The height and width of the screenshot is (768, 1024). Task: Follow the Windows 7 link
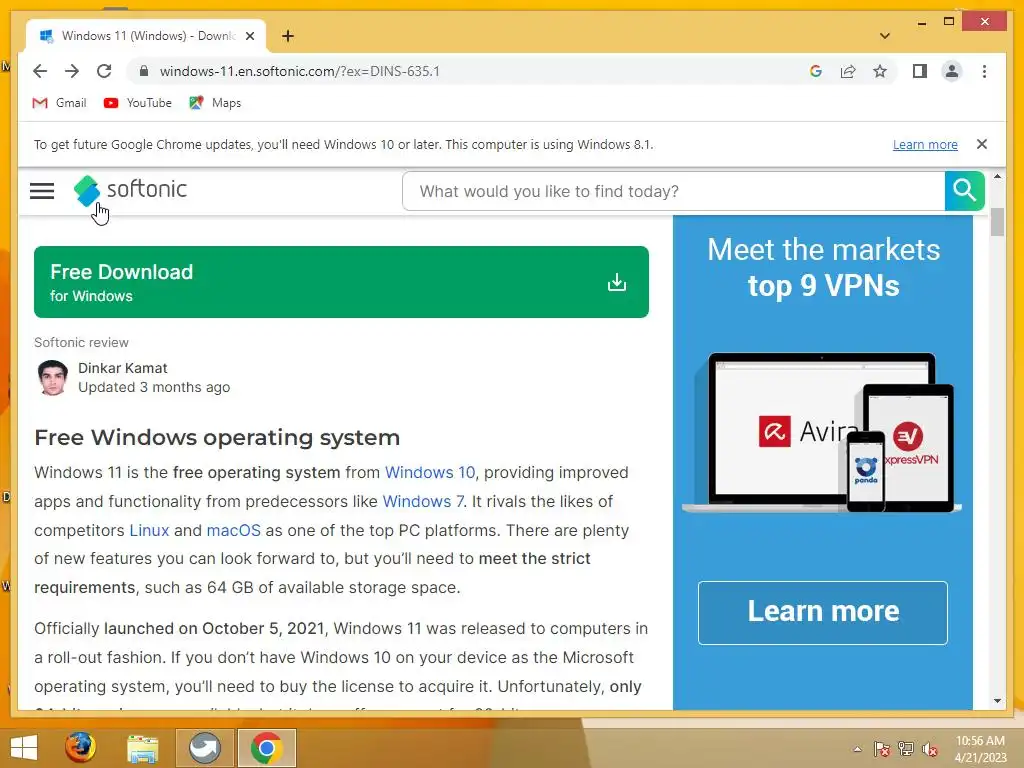423,501
